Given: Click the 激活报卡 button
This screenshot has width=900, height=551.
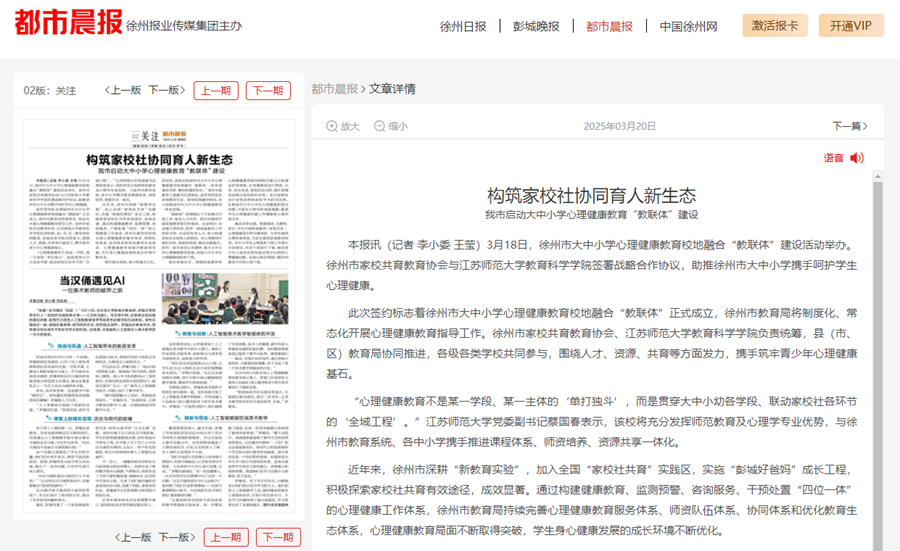Looking at the screenshot, I should tap(775, 26).
